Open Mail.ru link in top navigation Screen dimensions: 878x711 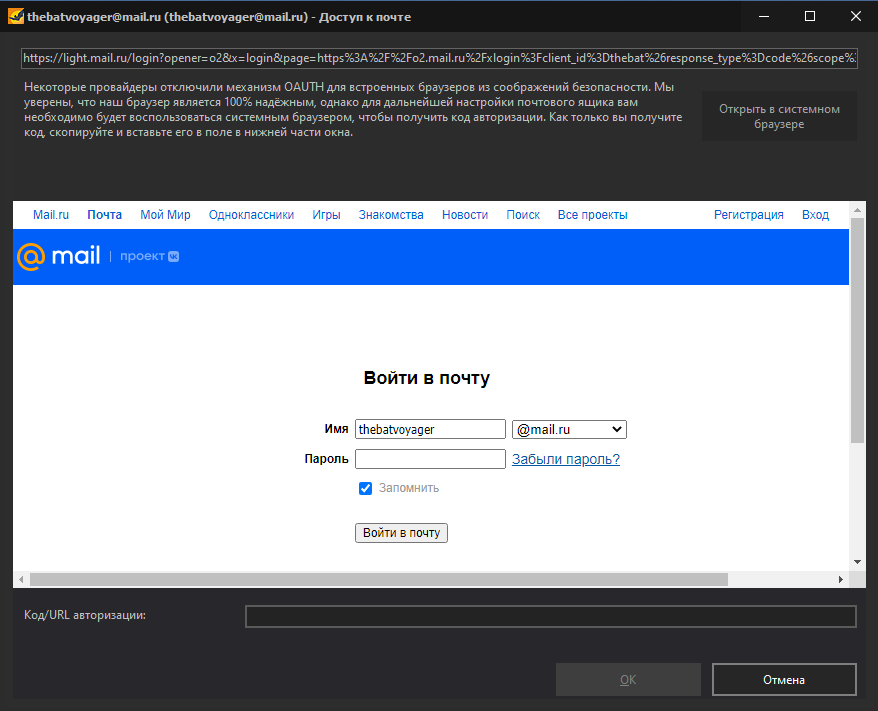coord(51,215)
